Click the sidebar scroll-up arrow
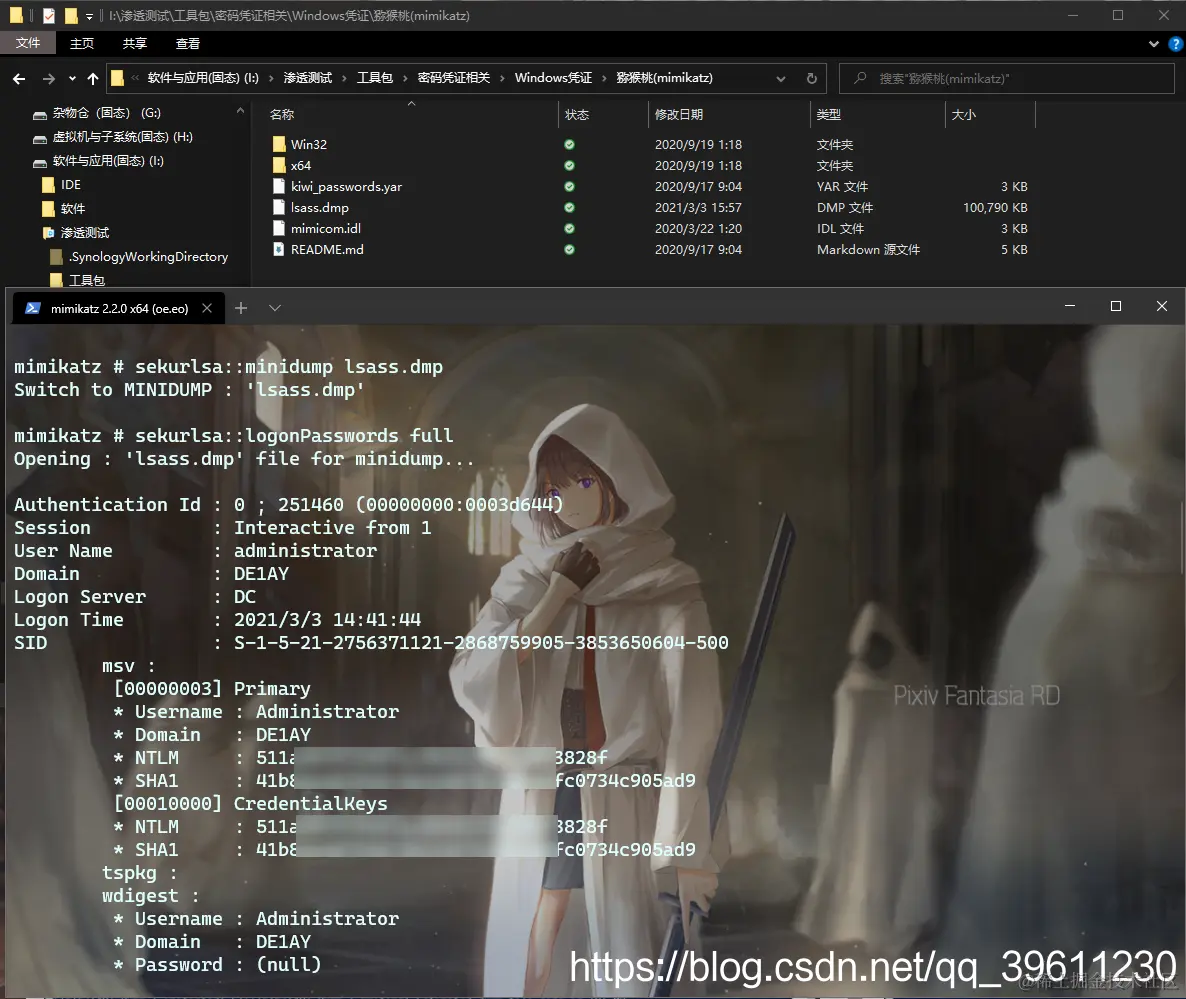Screen dimensions: 1186x999 point(241,110)
